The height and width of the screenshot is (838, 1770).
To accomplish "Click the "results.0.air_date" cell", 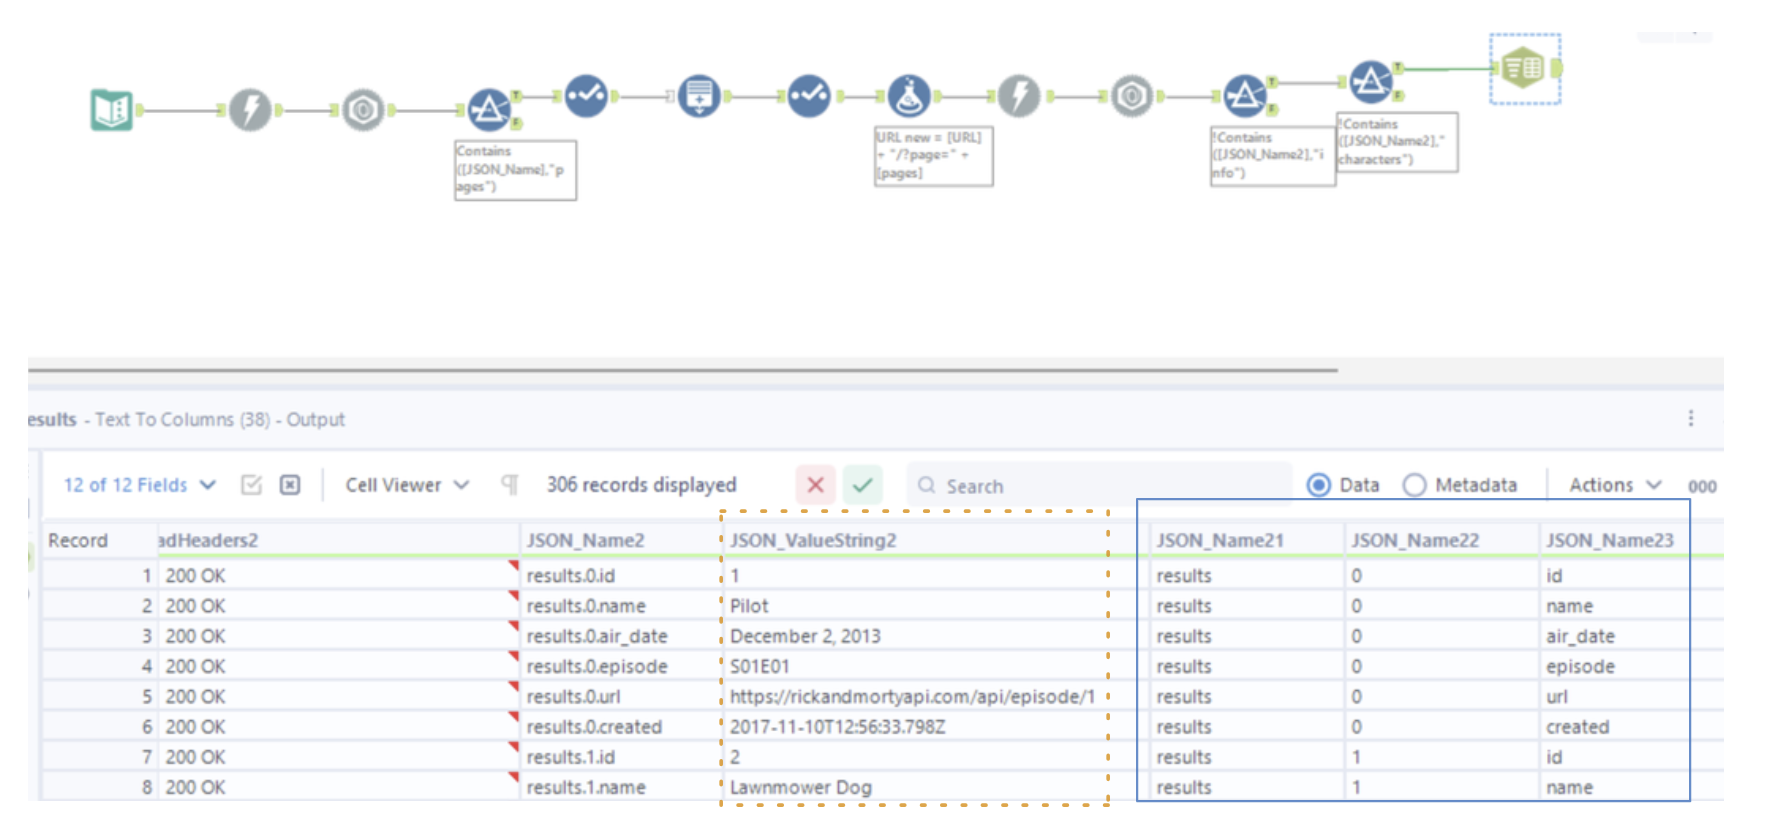I will [x=619, y=636].
